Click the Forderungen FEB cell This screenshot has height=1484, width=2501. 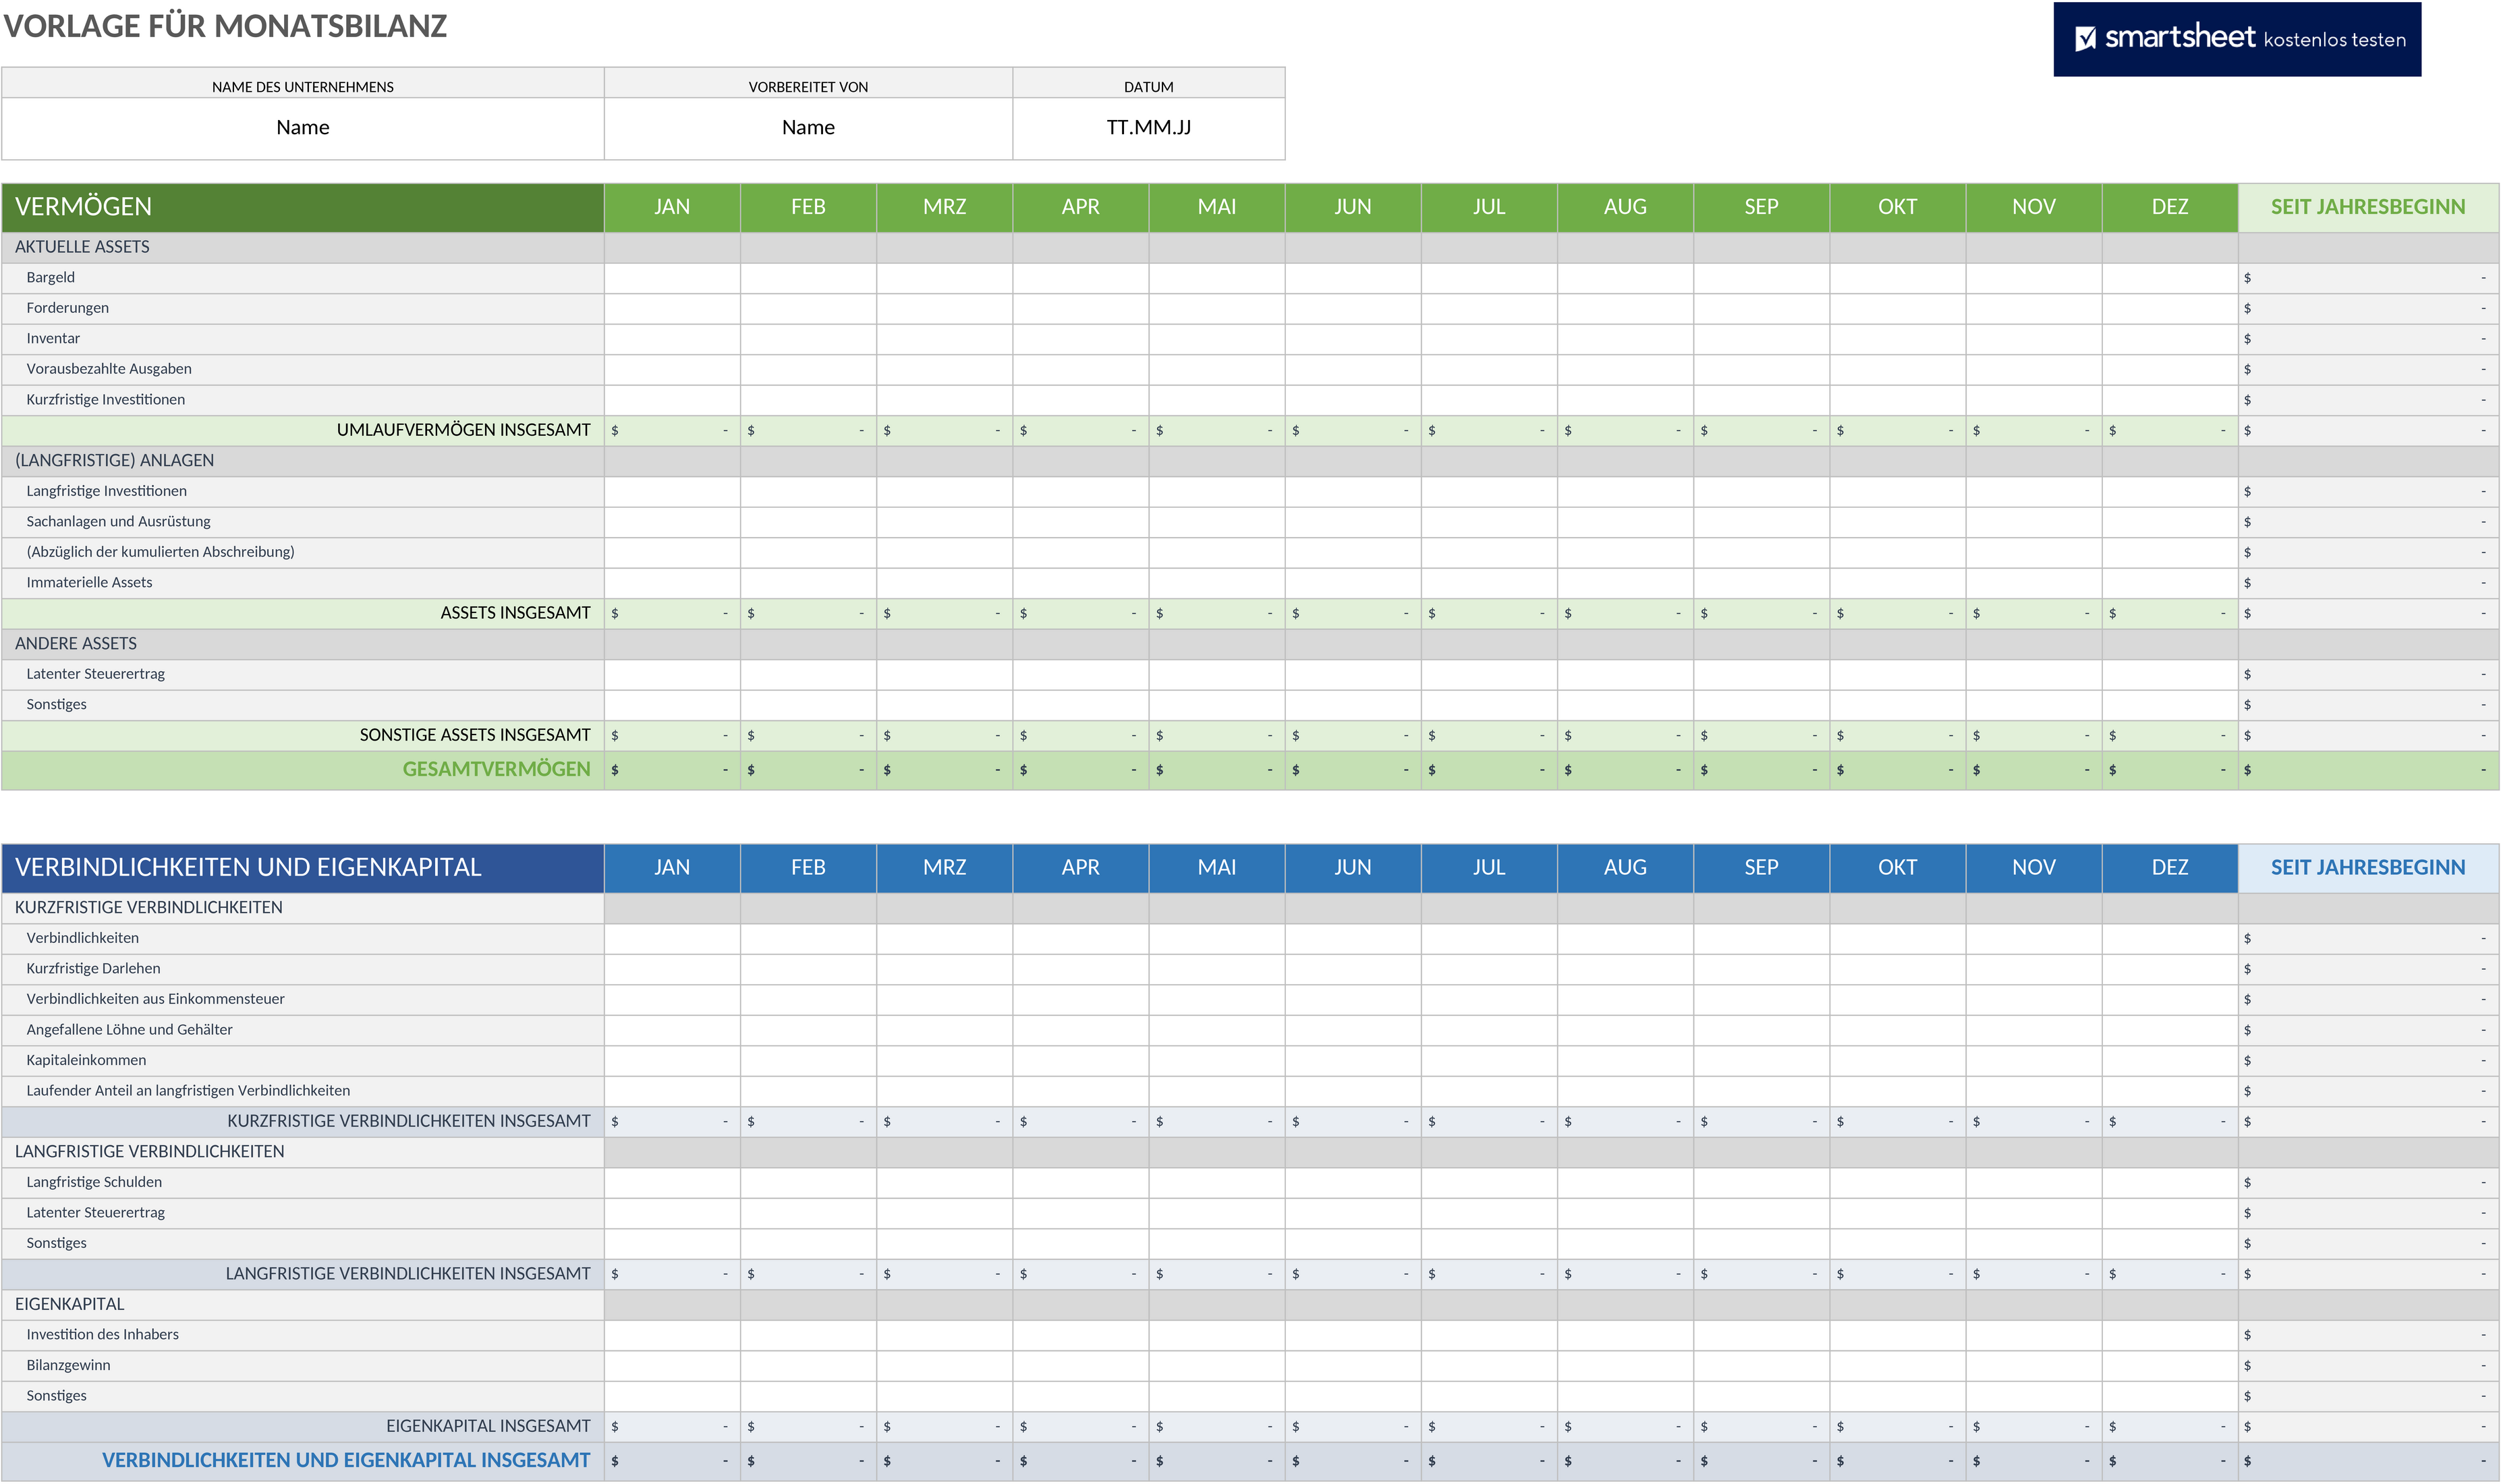click(x=808, y=308)
